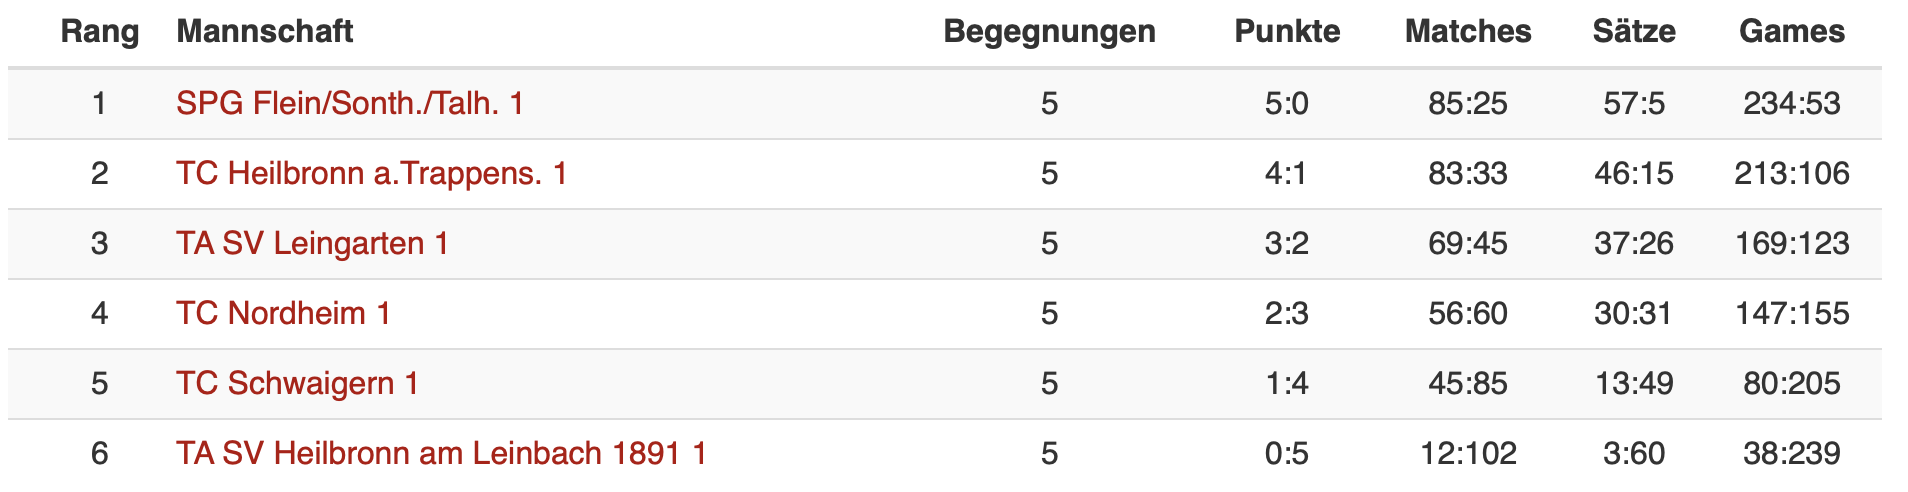Screen dimensions: 1908x492
Task: Open the TC Nordheim 1 team link
Action: pos(283,314)
